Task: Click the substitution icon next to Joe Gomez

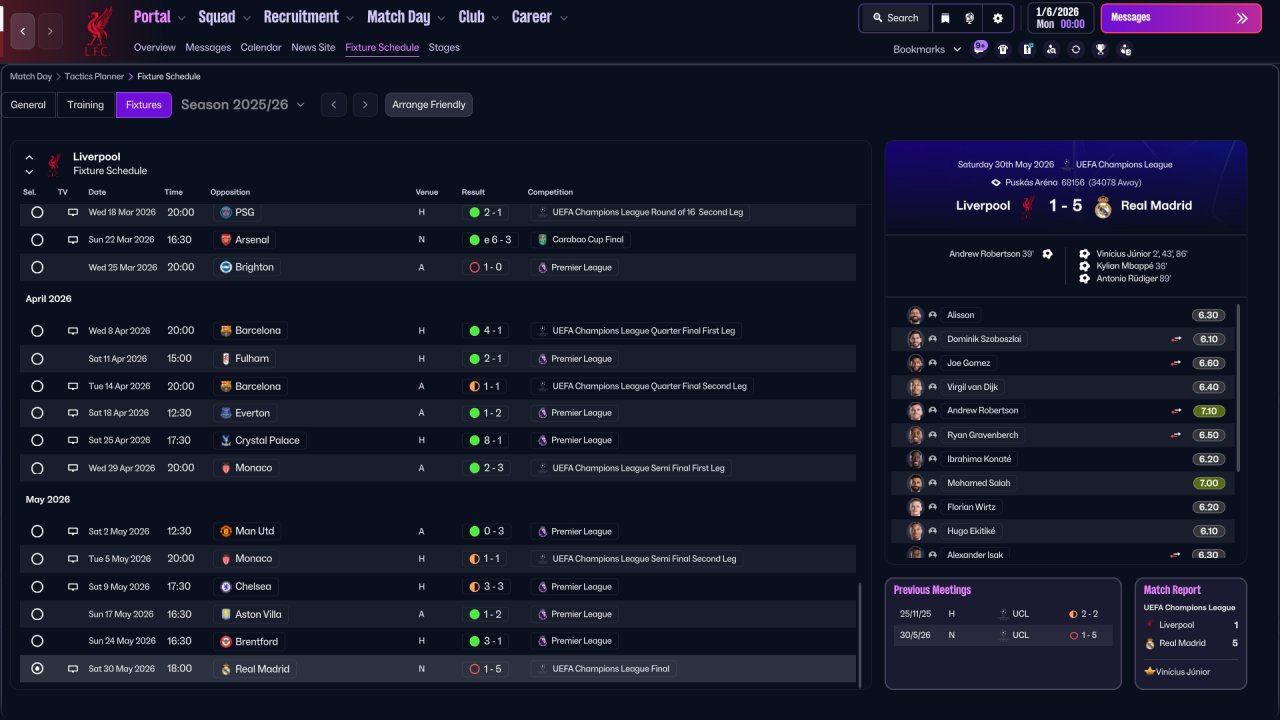Action: tap(1176, 363)
